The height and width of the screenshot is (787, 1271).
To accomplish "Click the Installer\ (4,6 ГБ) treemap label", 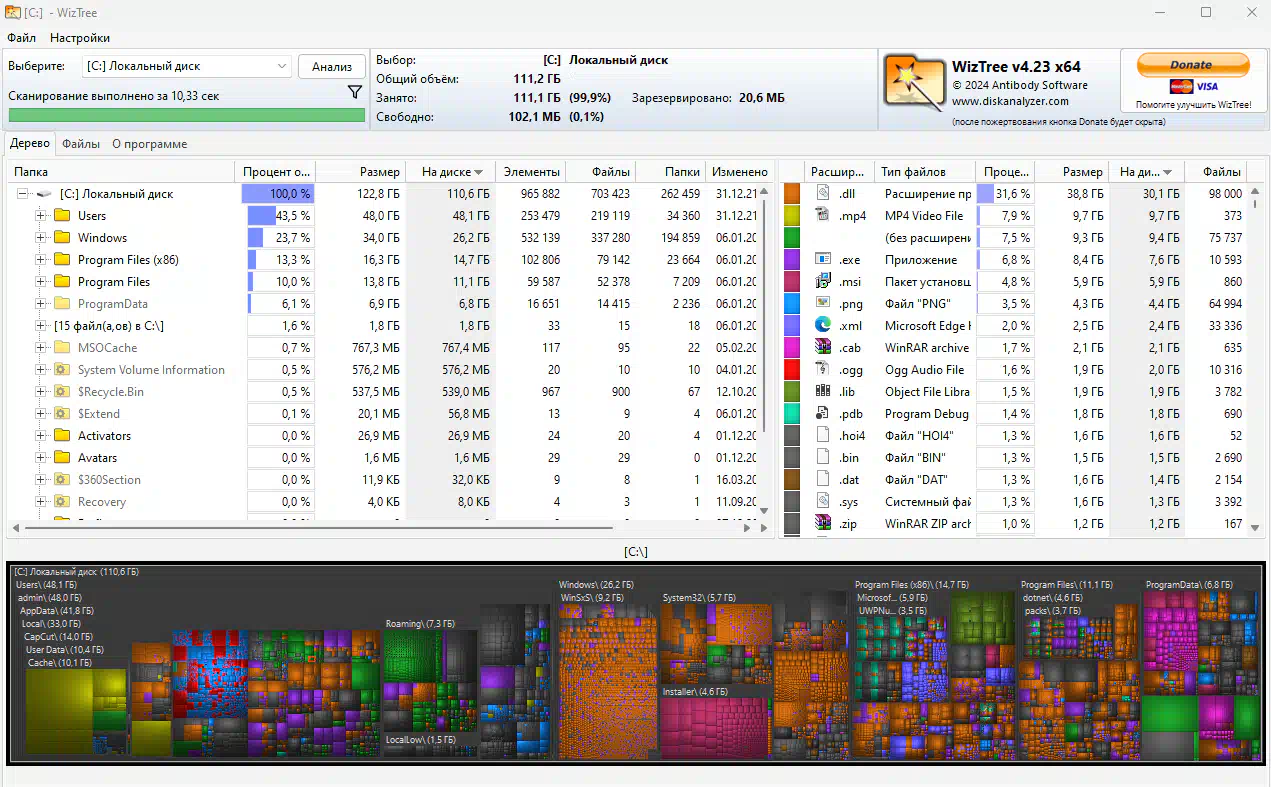I will (695, 692).
